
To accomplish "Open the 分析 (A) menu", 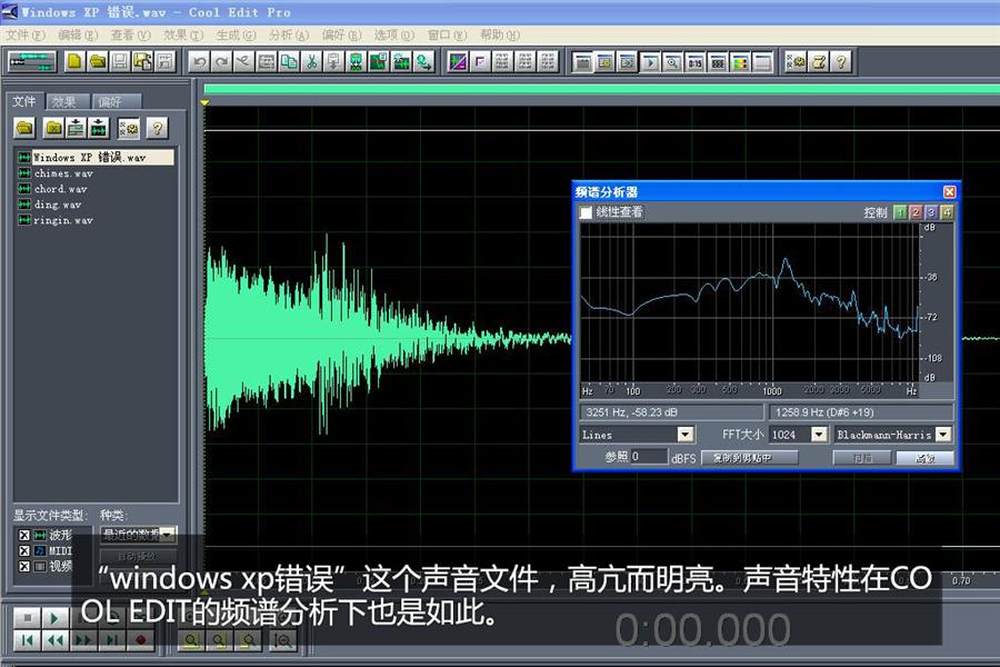I will pos(289,34).
